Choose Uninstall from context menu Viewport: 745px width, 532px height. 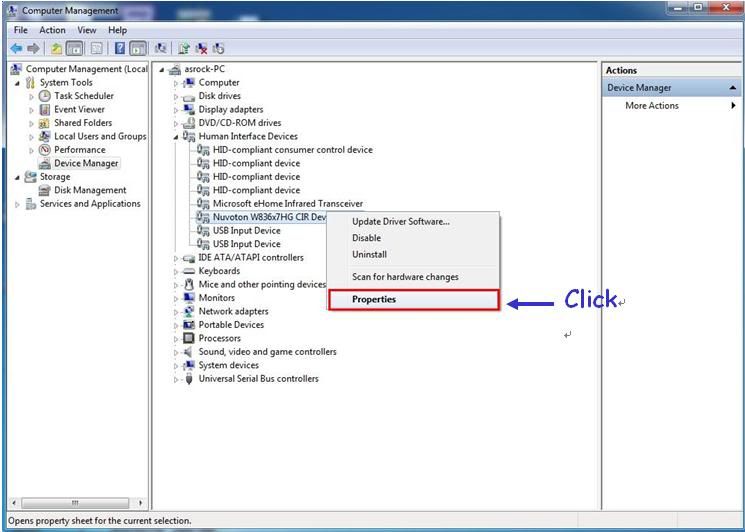point(413,255)
